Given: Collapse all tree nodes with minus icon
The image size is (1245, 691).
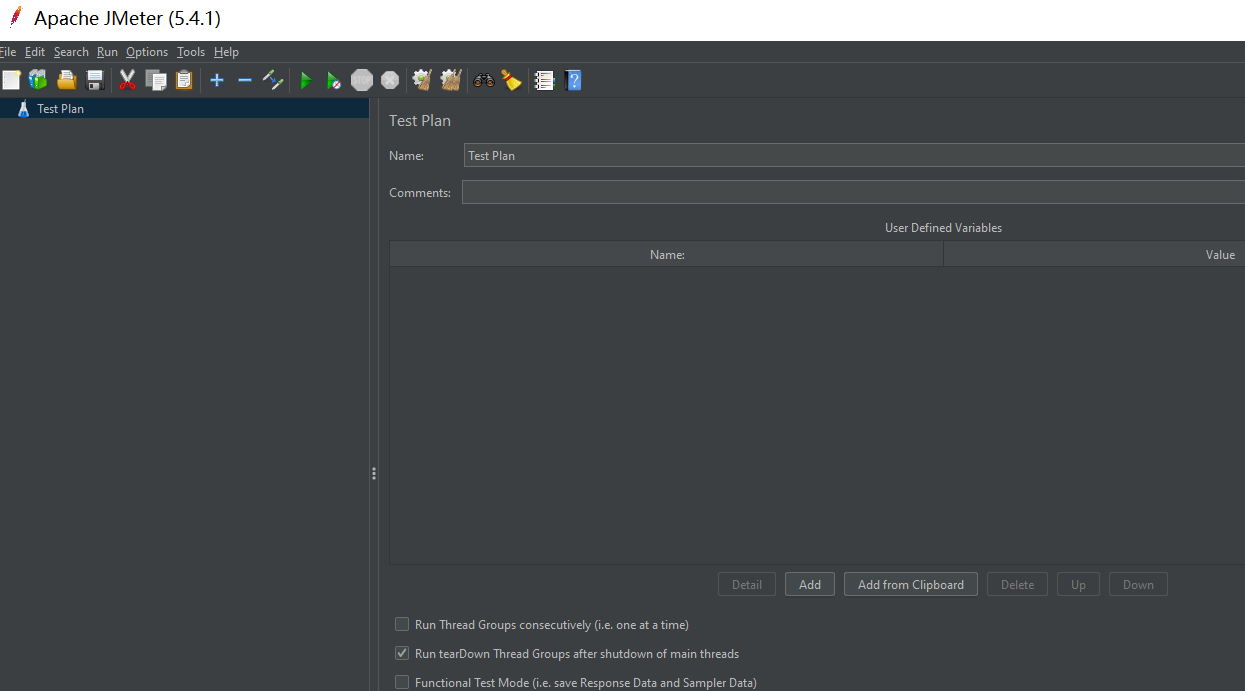Looking at the screenshot, I should [x=245, y=80].
